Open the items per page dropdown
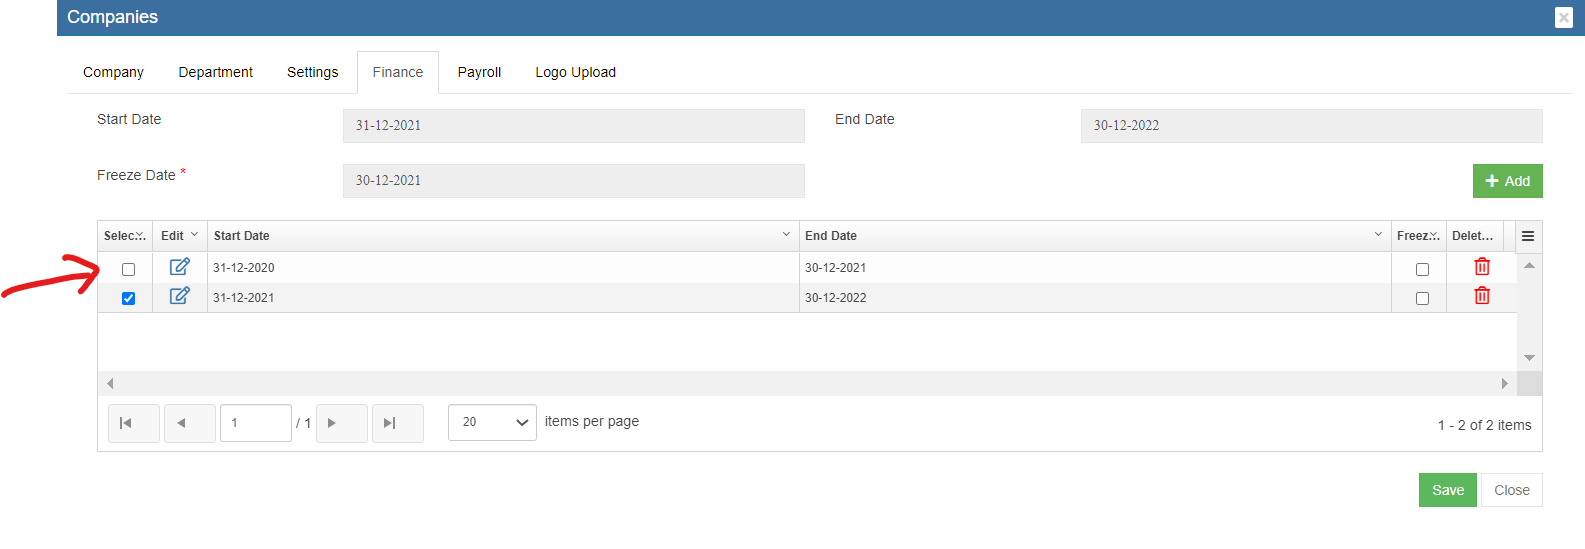1585x549 pixels. click(x=492, y=422)
